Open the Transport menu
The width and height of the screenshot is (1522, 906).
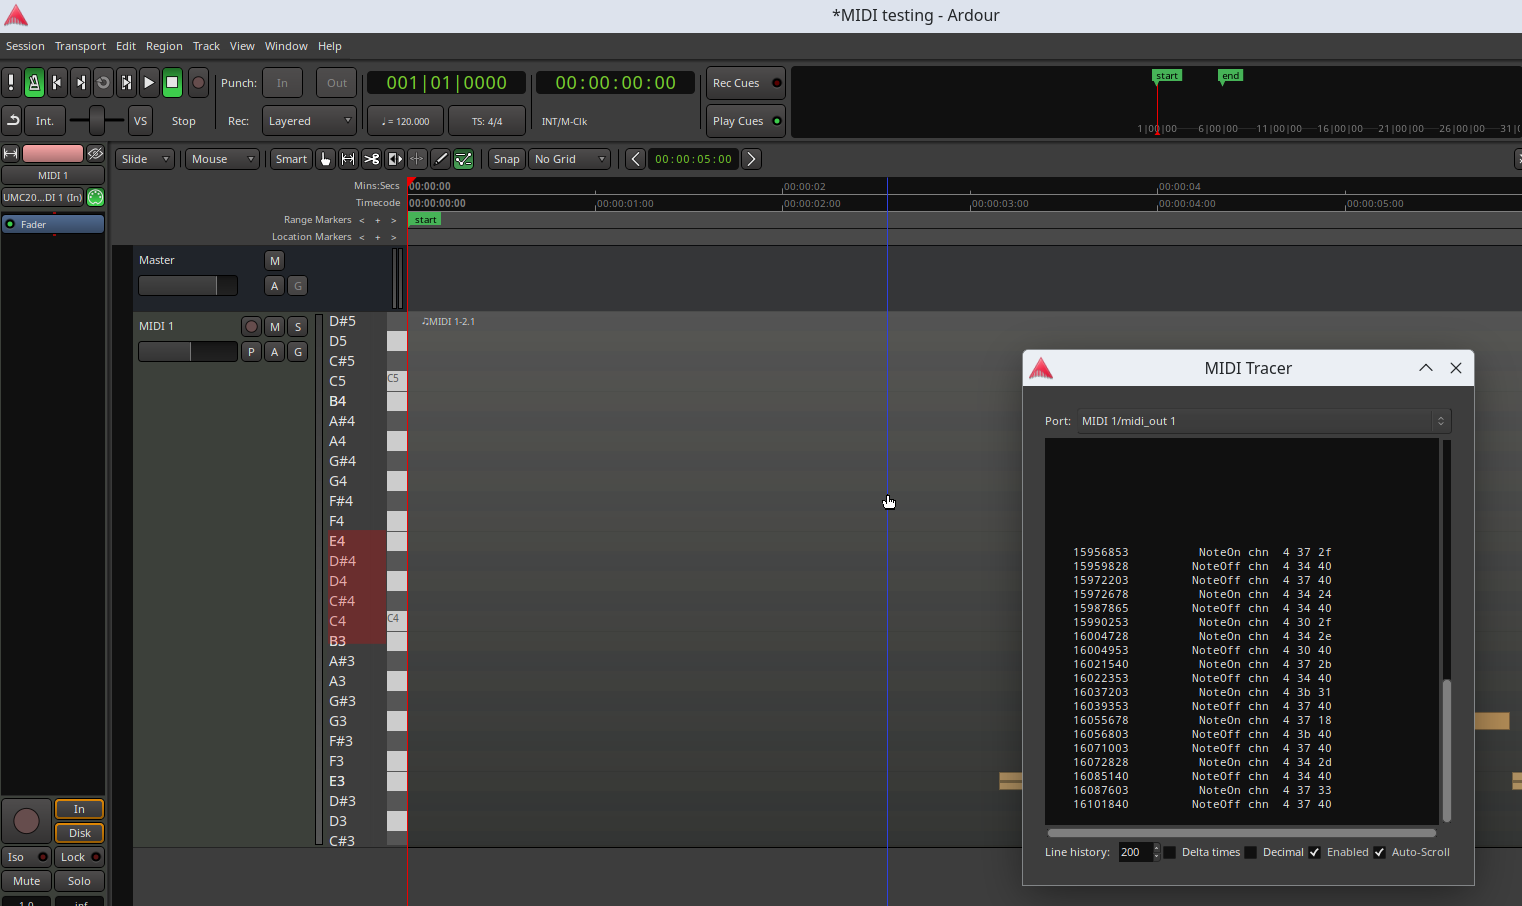(x=80, y=46)
